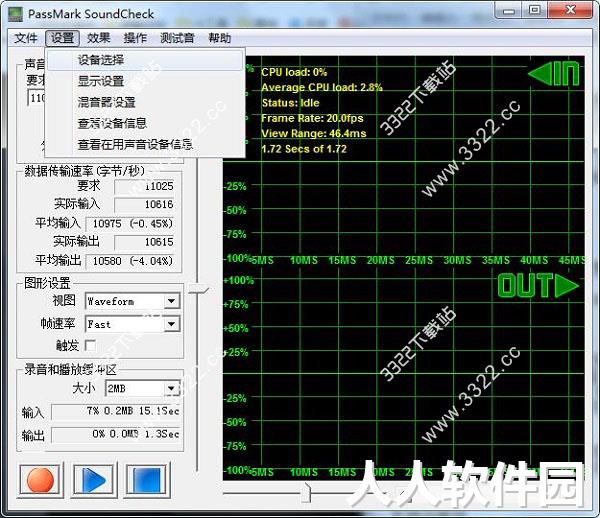Click the Frame Rate: 20.0fps text
This screenshot has height=518, width=600.
(x=312, y=118)
